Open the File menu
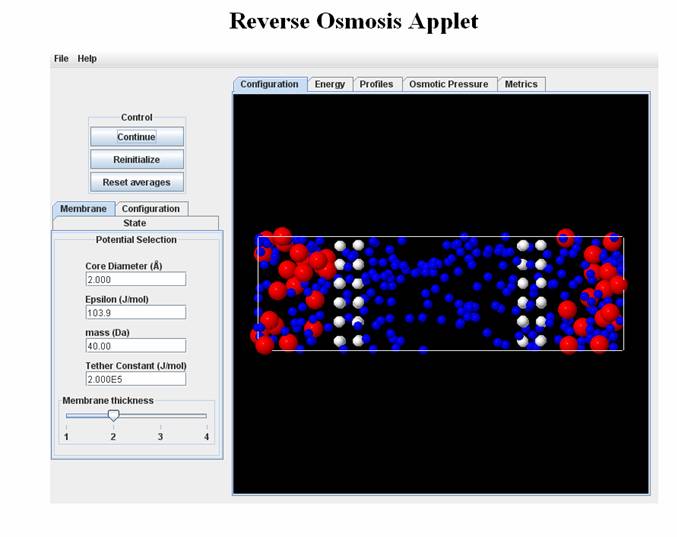 (x=61, y=58)
